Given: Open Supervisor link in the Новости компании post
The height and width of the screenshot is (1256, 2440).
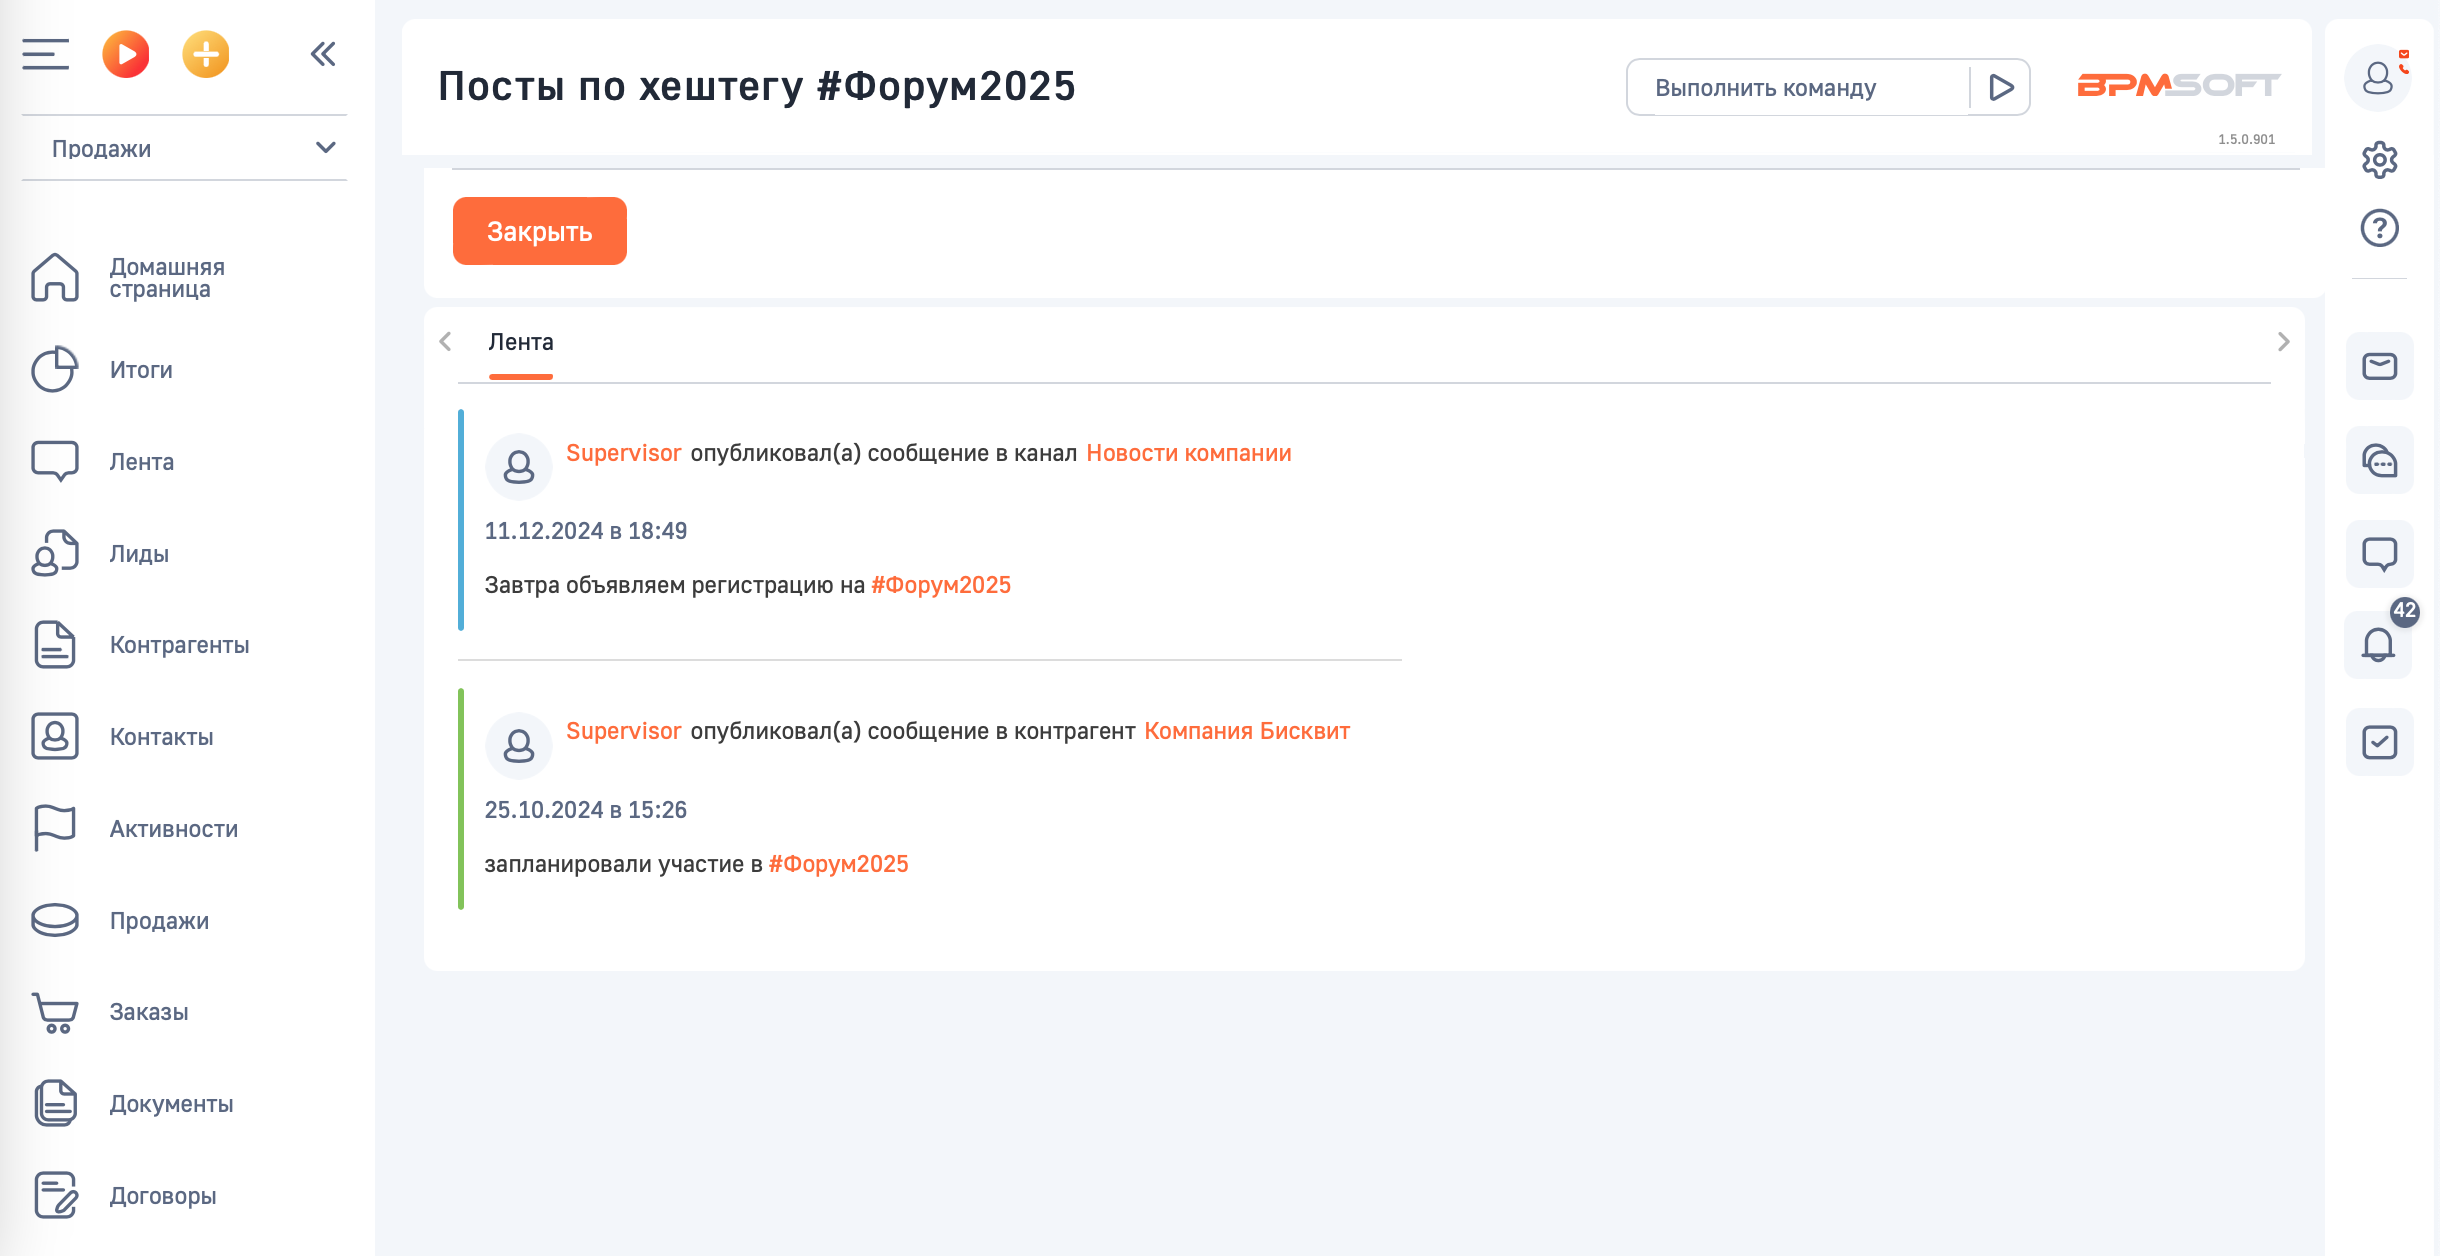Looking at the screenshot, I should point(624,453).
